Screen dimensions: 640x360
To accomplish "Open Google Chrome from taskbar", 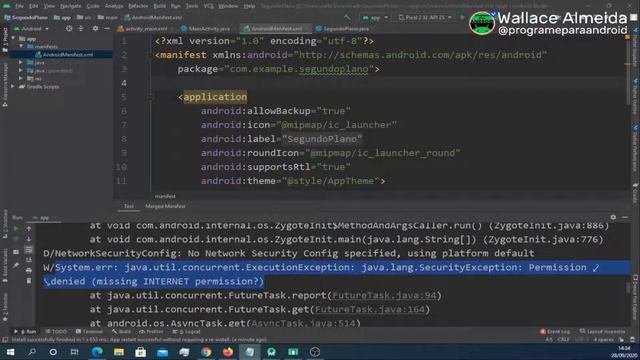I will 206,352.
